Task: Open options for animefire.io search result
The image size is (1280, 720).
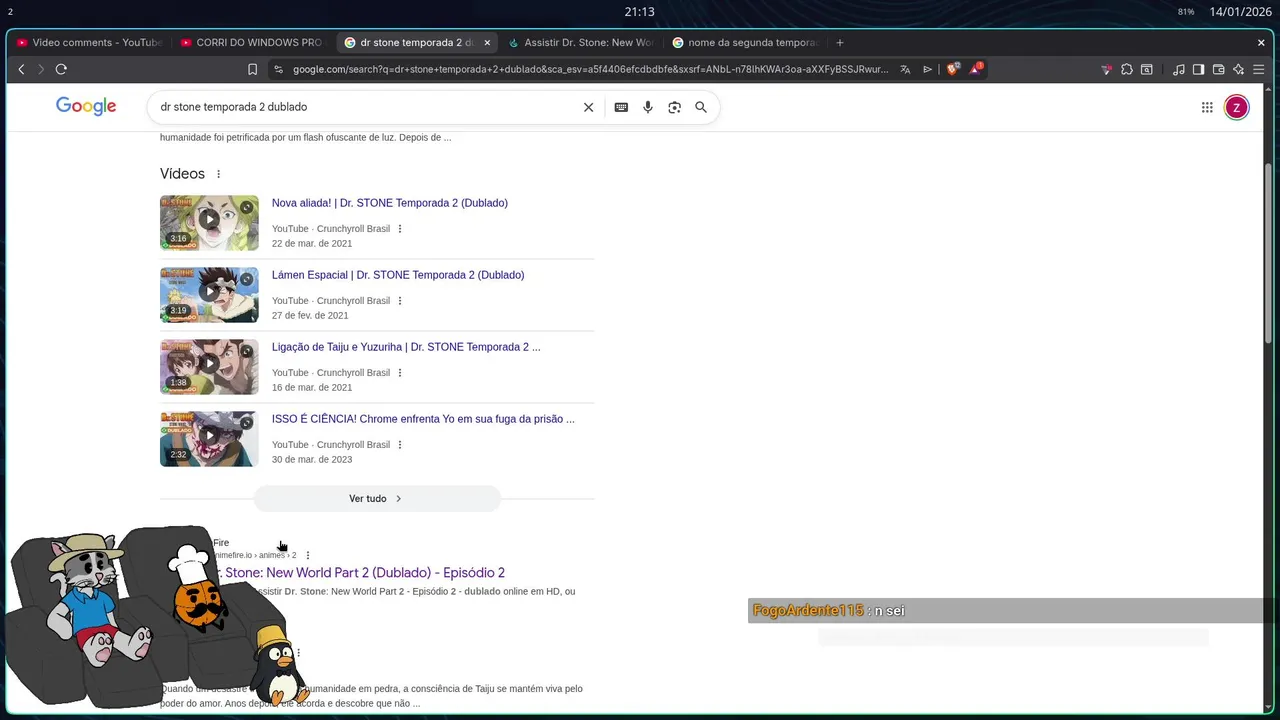Action: [308, 555]
